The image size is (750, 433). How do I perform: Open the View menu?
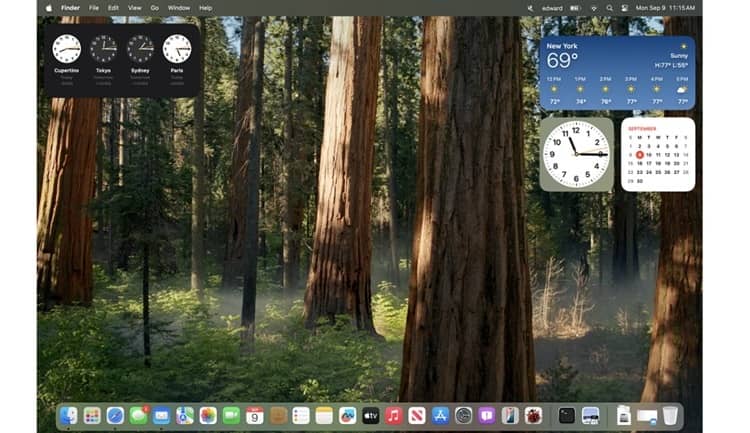click(134, 8)
